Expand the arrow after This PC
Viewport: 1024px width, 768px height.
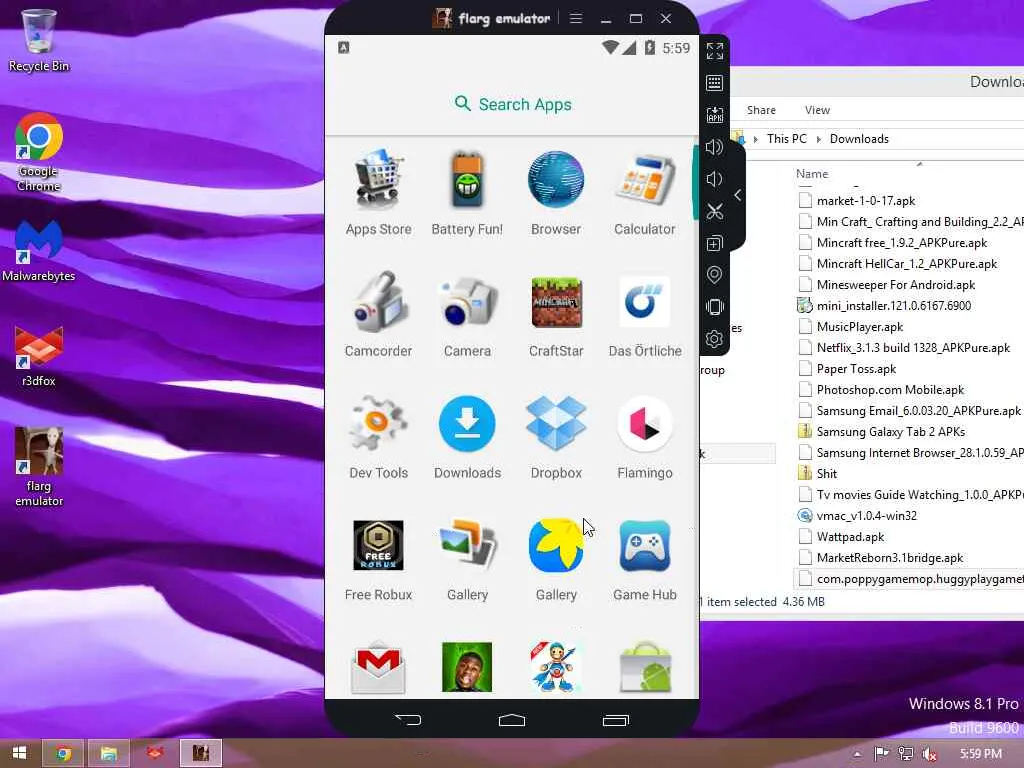click(x=818, y=139)
